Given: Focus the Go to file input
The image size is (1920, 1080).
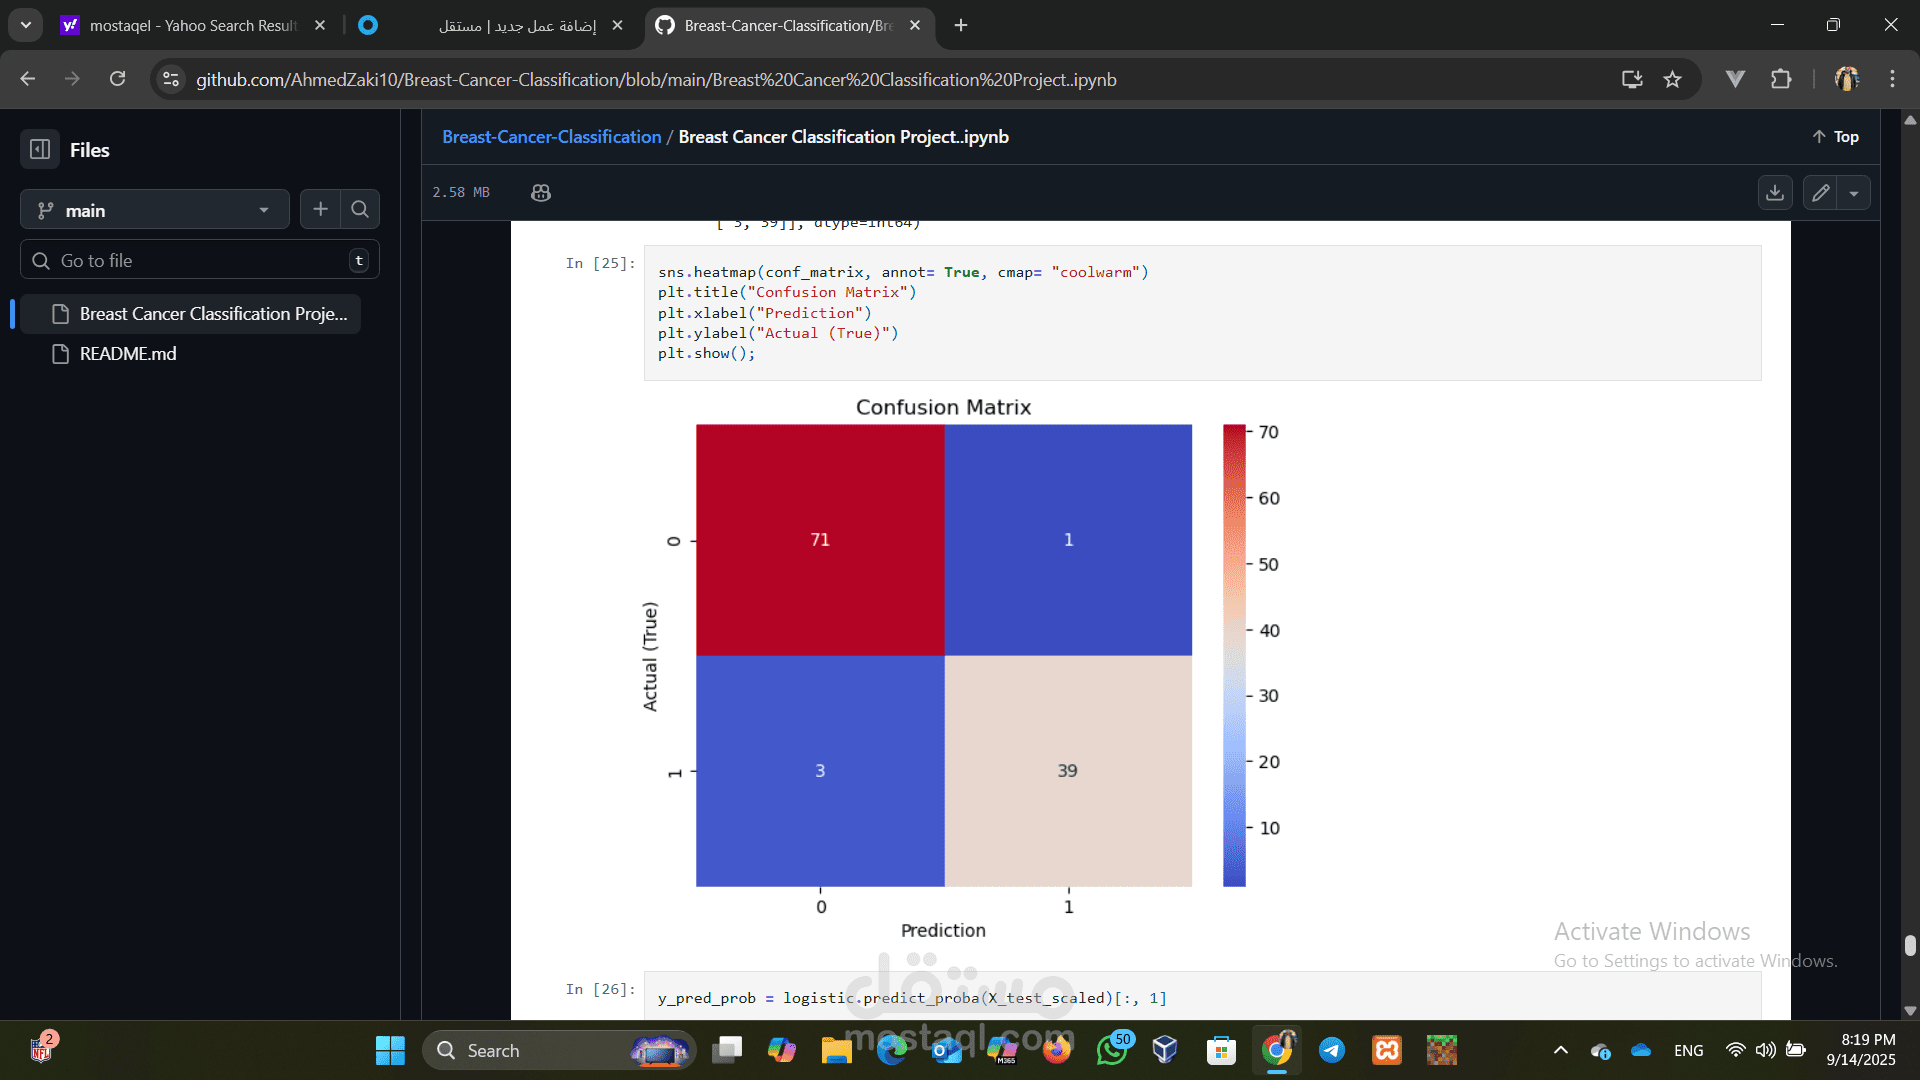Looking at the screenshot, I should [200, 260].
